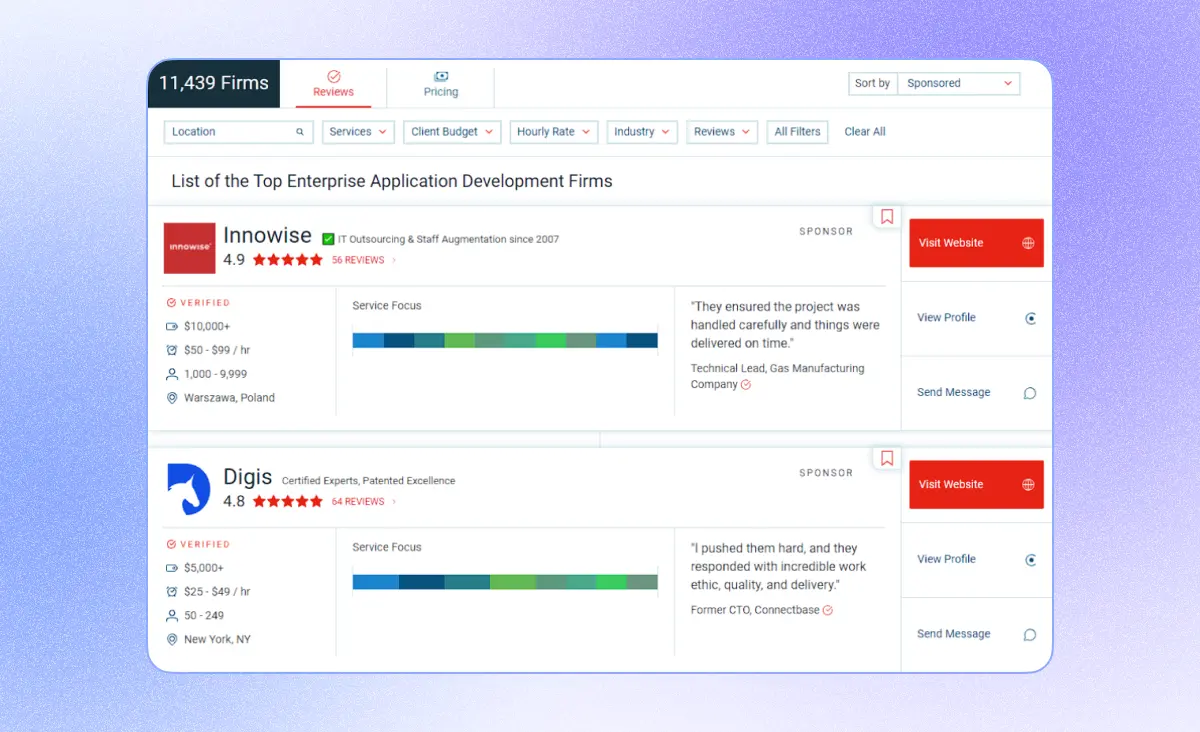This screenshot has height=732, width=1200.
Task: Click the Location search field
Action: (x=238, y=132)
